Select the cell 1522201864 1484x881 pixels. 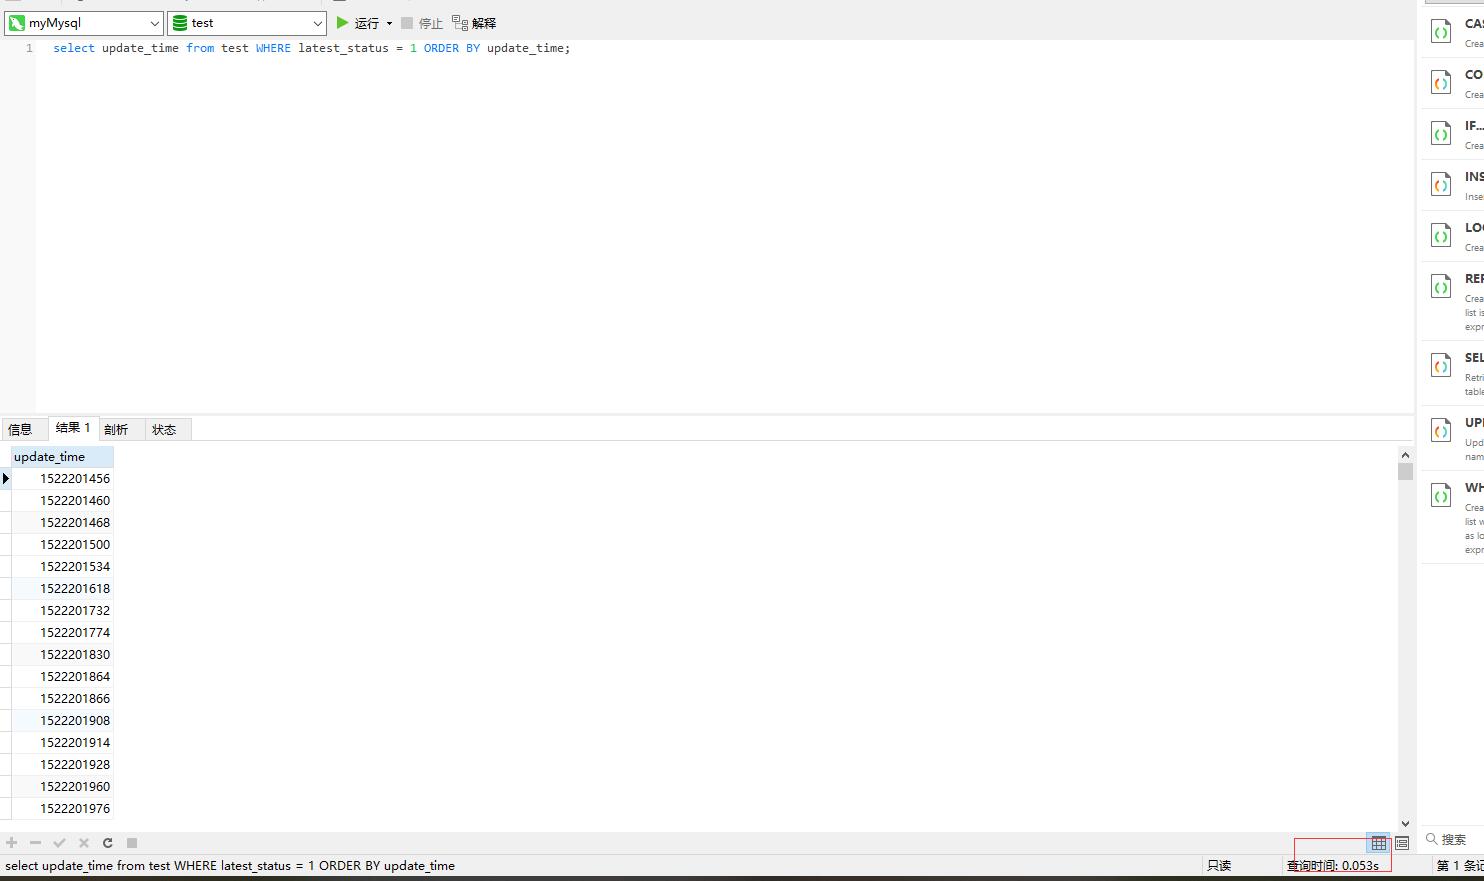pyautogui.click(x=62, y=677)
